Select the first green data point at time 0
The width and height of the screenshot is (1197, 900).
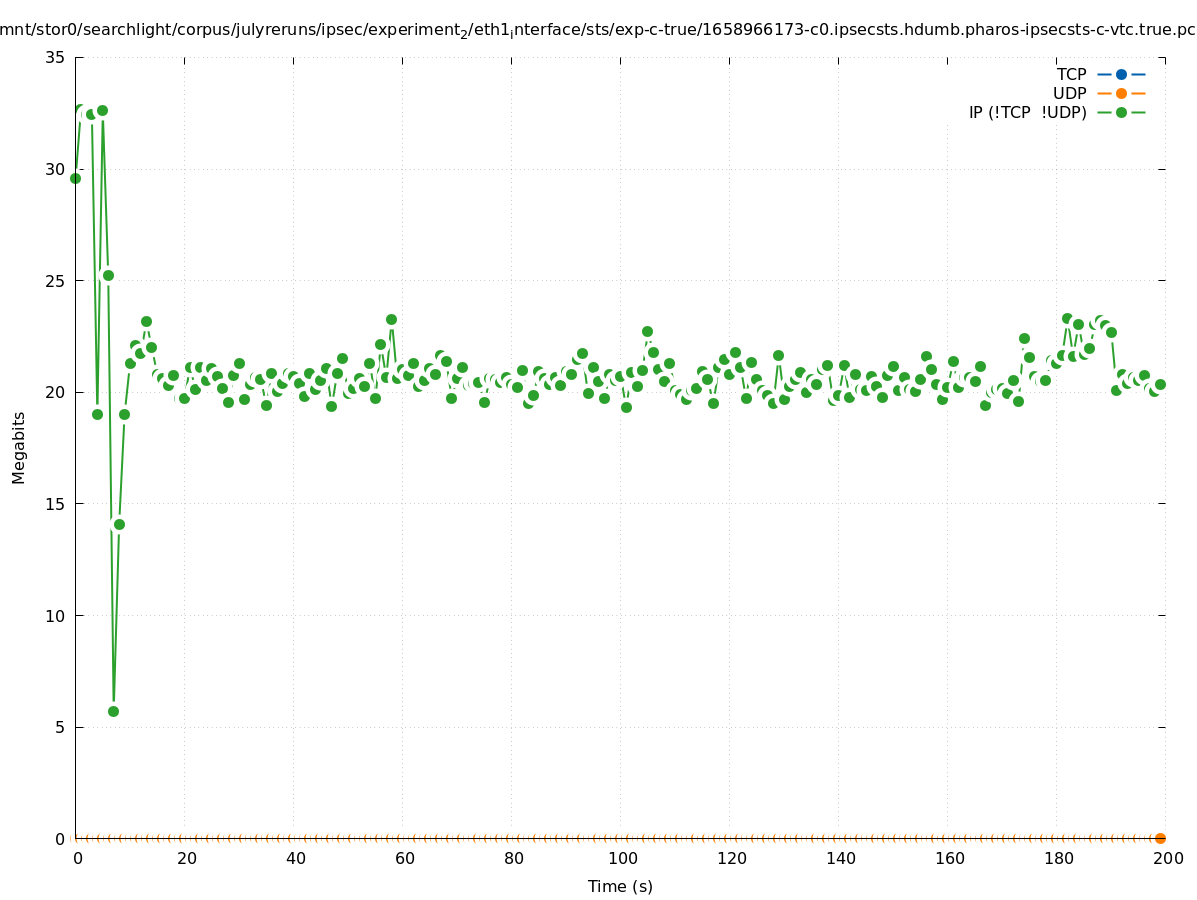pos(75,178)
